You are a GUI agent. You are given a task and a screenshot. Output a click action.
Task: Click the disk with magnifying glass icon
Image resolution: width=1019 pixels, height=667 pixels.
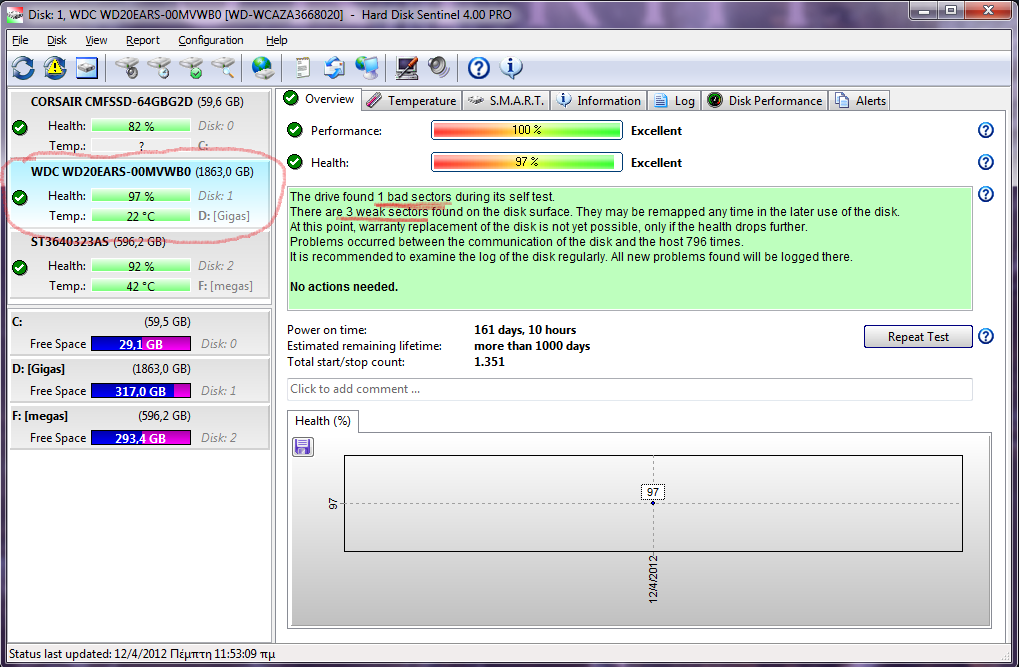tap(223, 68)
